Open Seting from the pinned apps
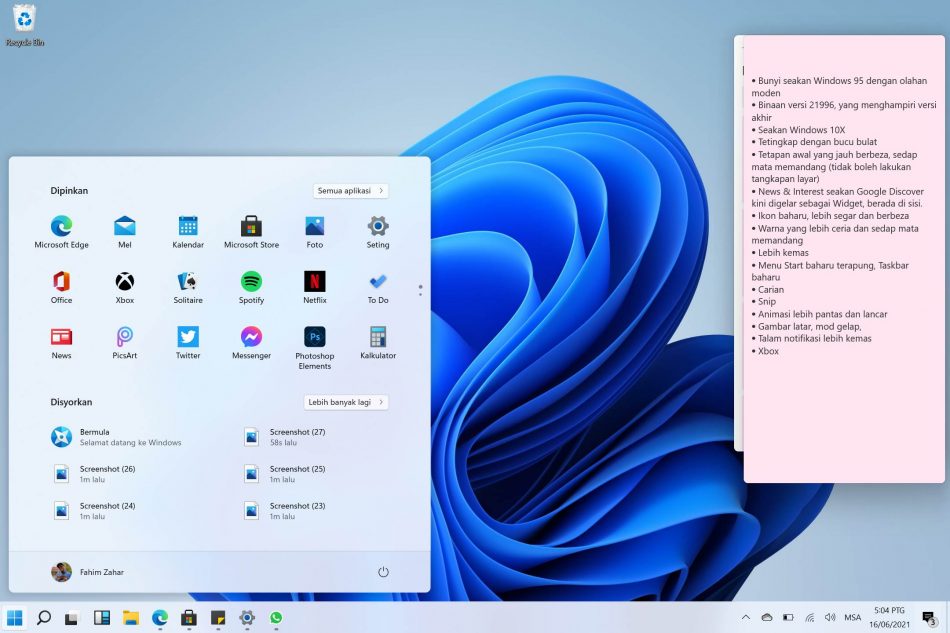Viewport: 950px width, 633px height. click(378, 232)
